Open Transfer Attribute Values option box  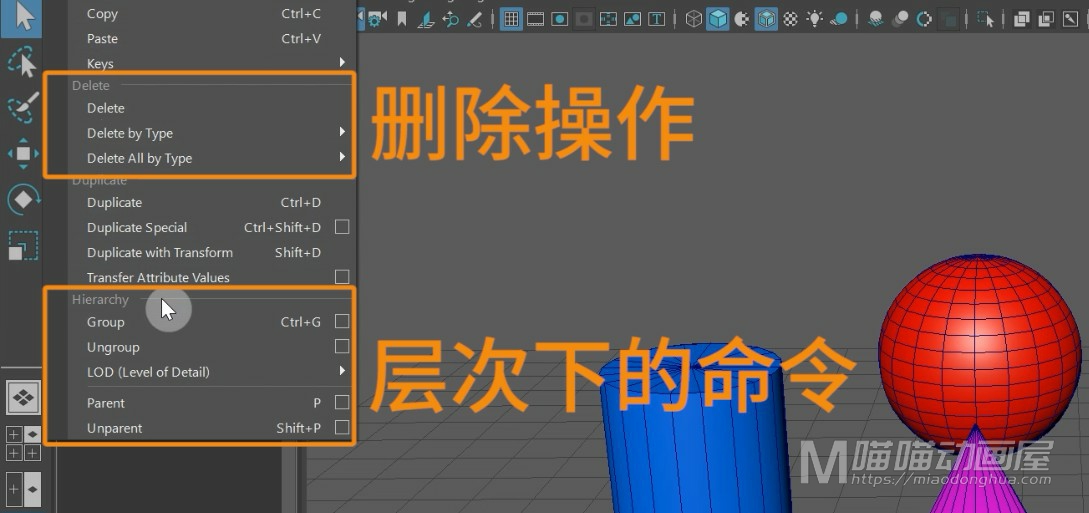[x=342, y=277]
